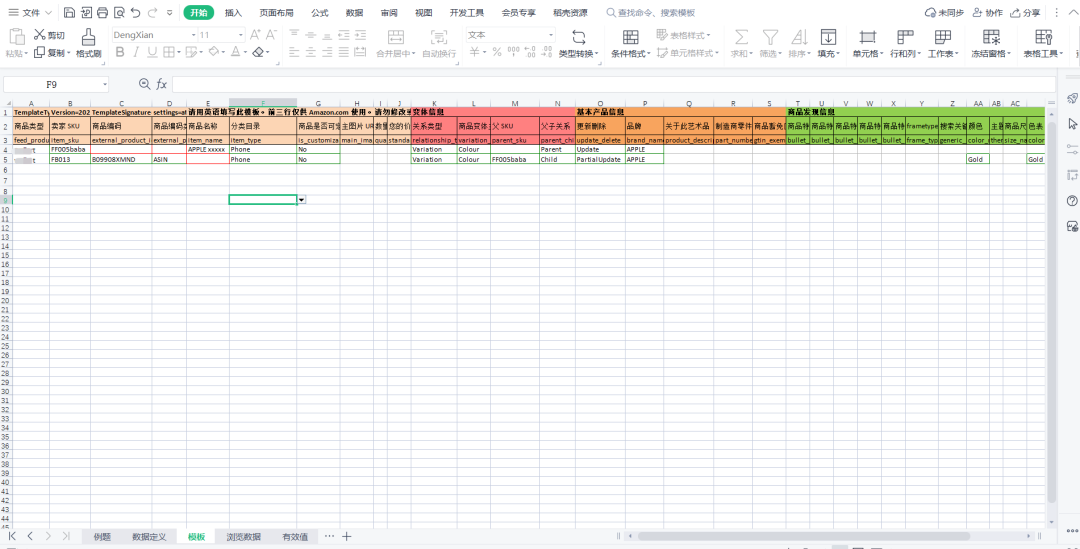Switch to the Insert (插入) tab

click(x=233, y=12)
